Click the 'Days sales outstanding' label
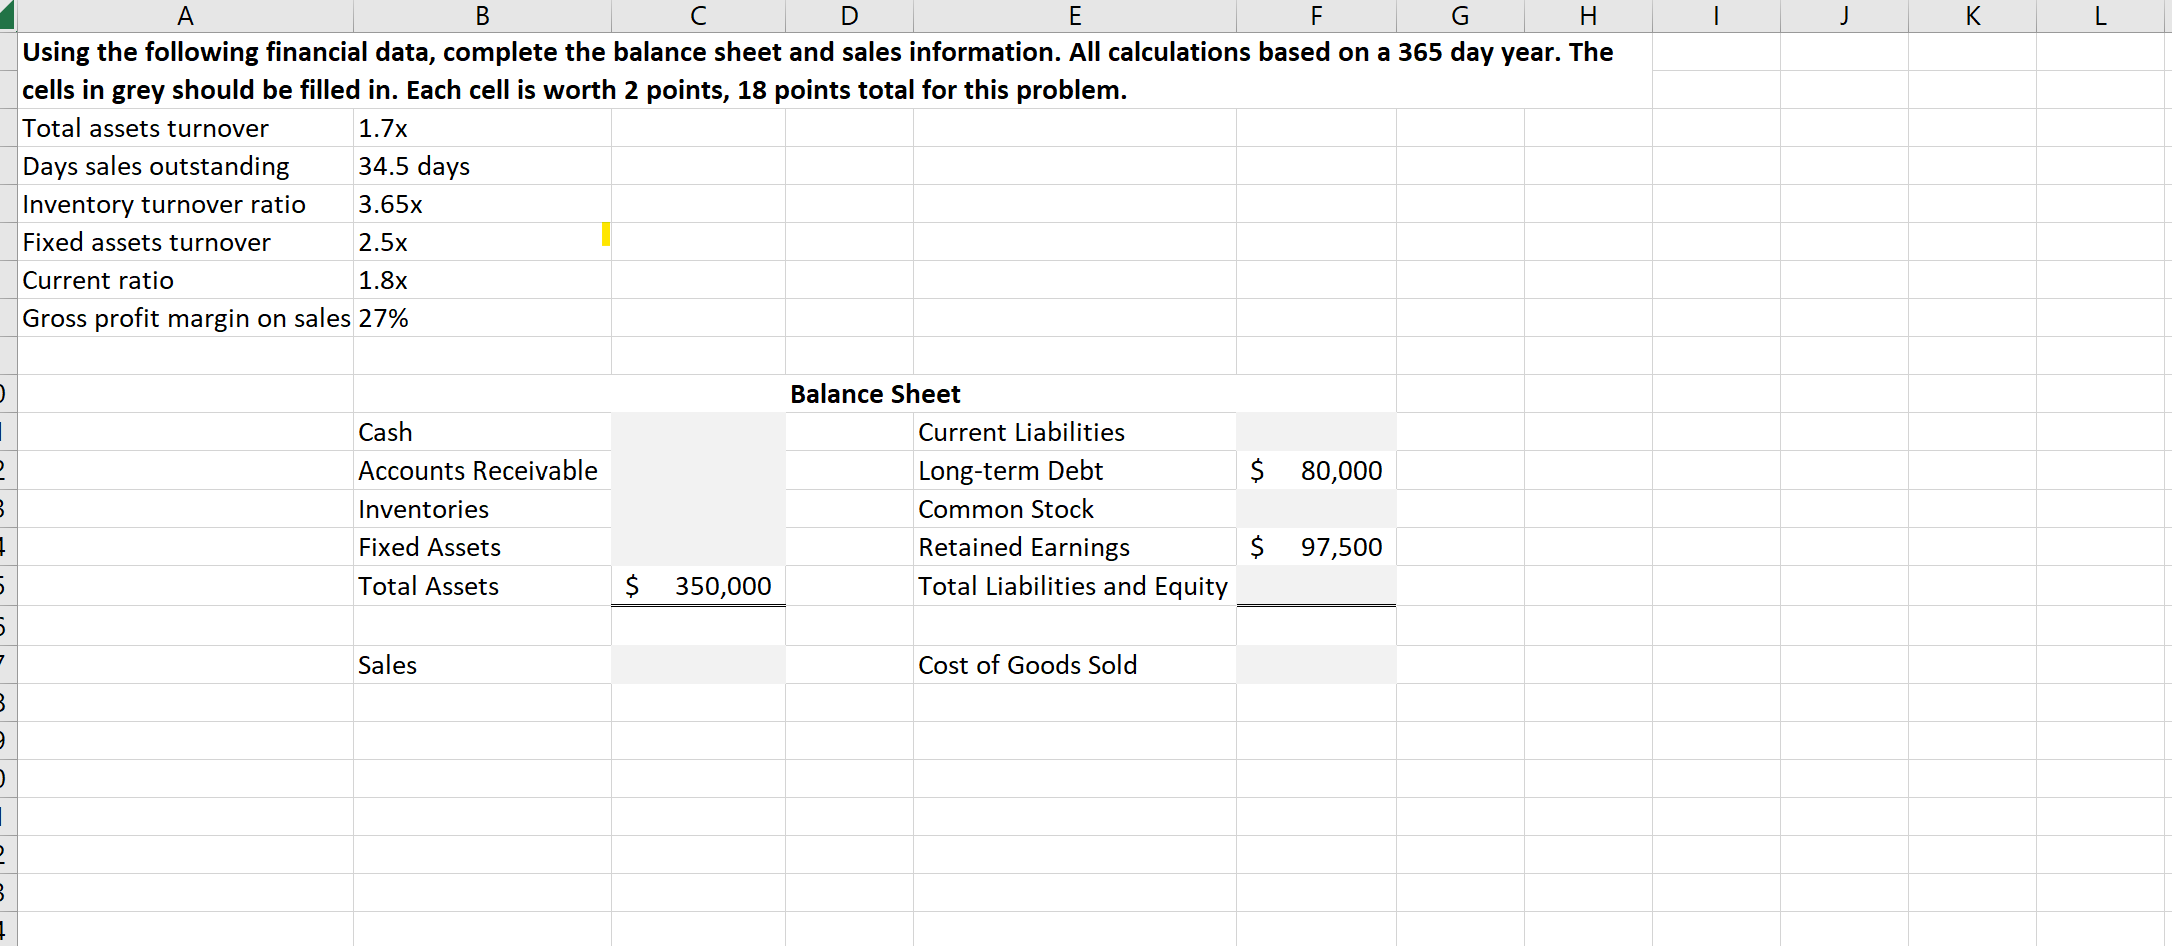Viewport: 2172px width, 946px height. pyautogui.click(x=156, y=166)
